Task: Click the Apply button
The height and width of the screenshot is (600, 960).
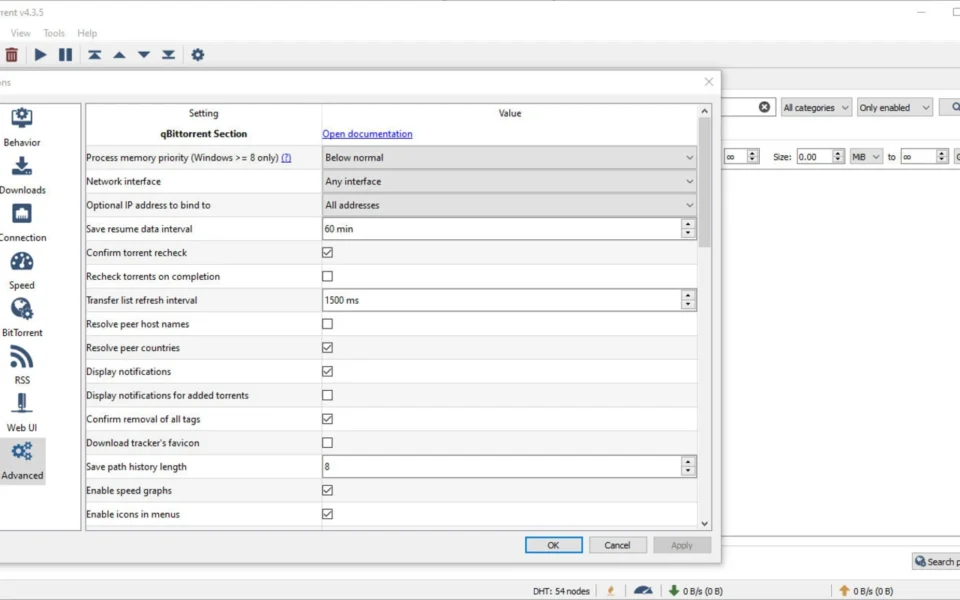Action: tap(681, 545)
